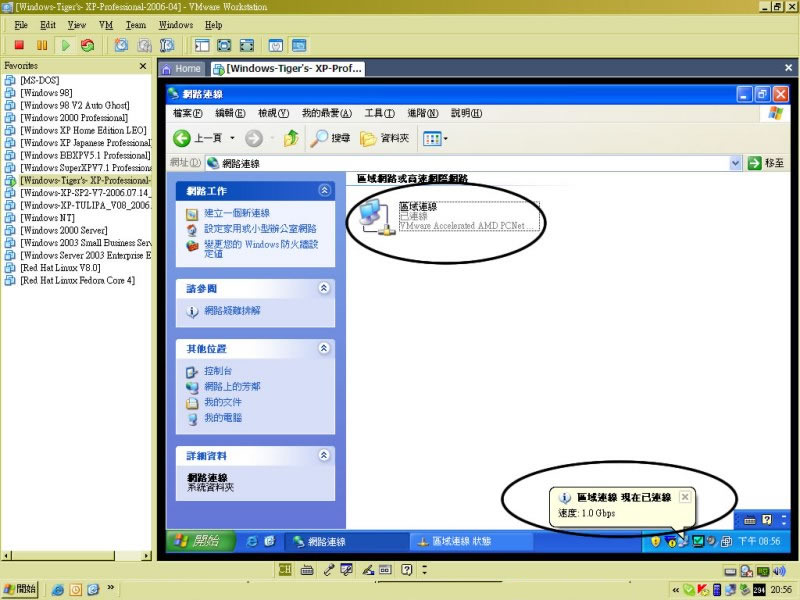
Task: Click the host 開始 Start button
Action: (x=20, y=589)
